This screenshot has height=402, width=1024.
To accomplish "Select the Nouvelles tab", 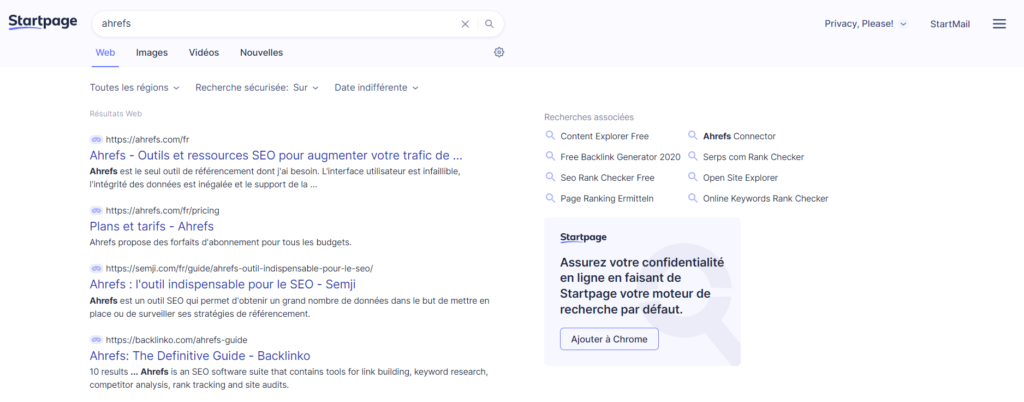I will point(261,52).
